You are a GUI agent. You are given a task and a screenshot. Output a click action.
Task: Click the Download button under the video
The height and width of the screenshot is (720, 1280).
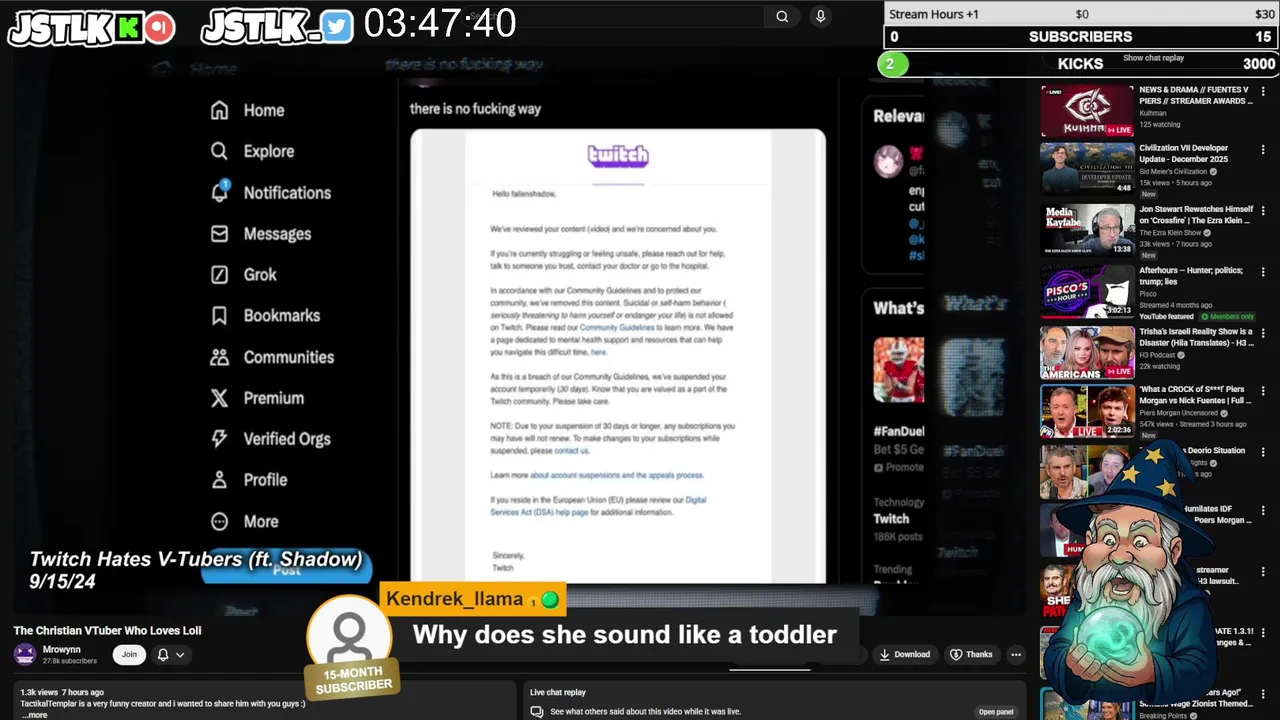pos(904,655)
